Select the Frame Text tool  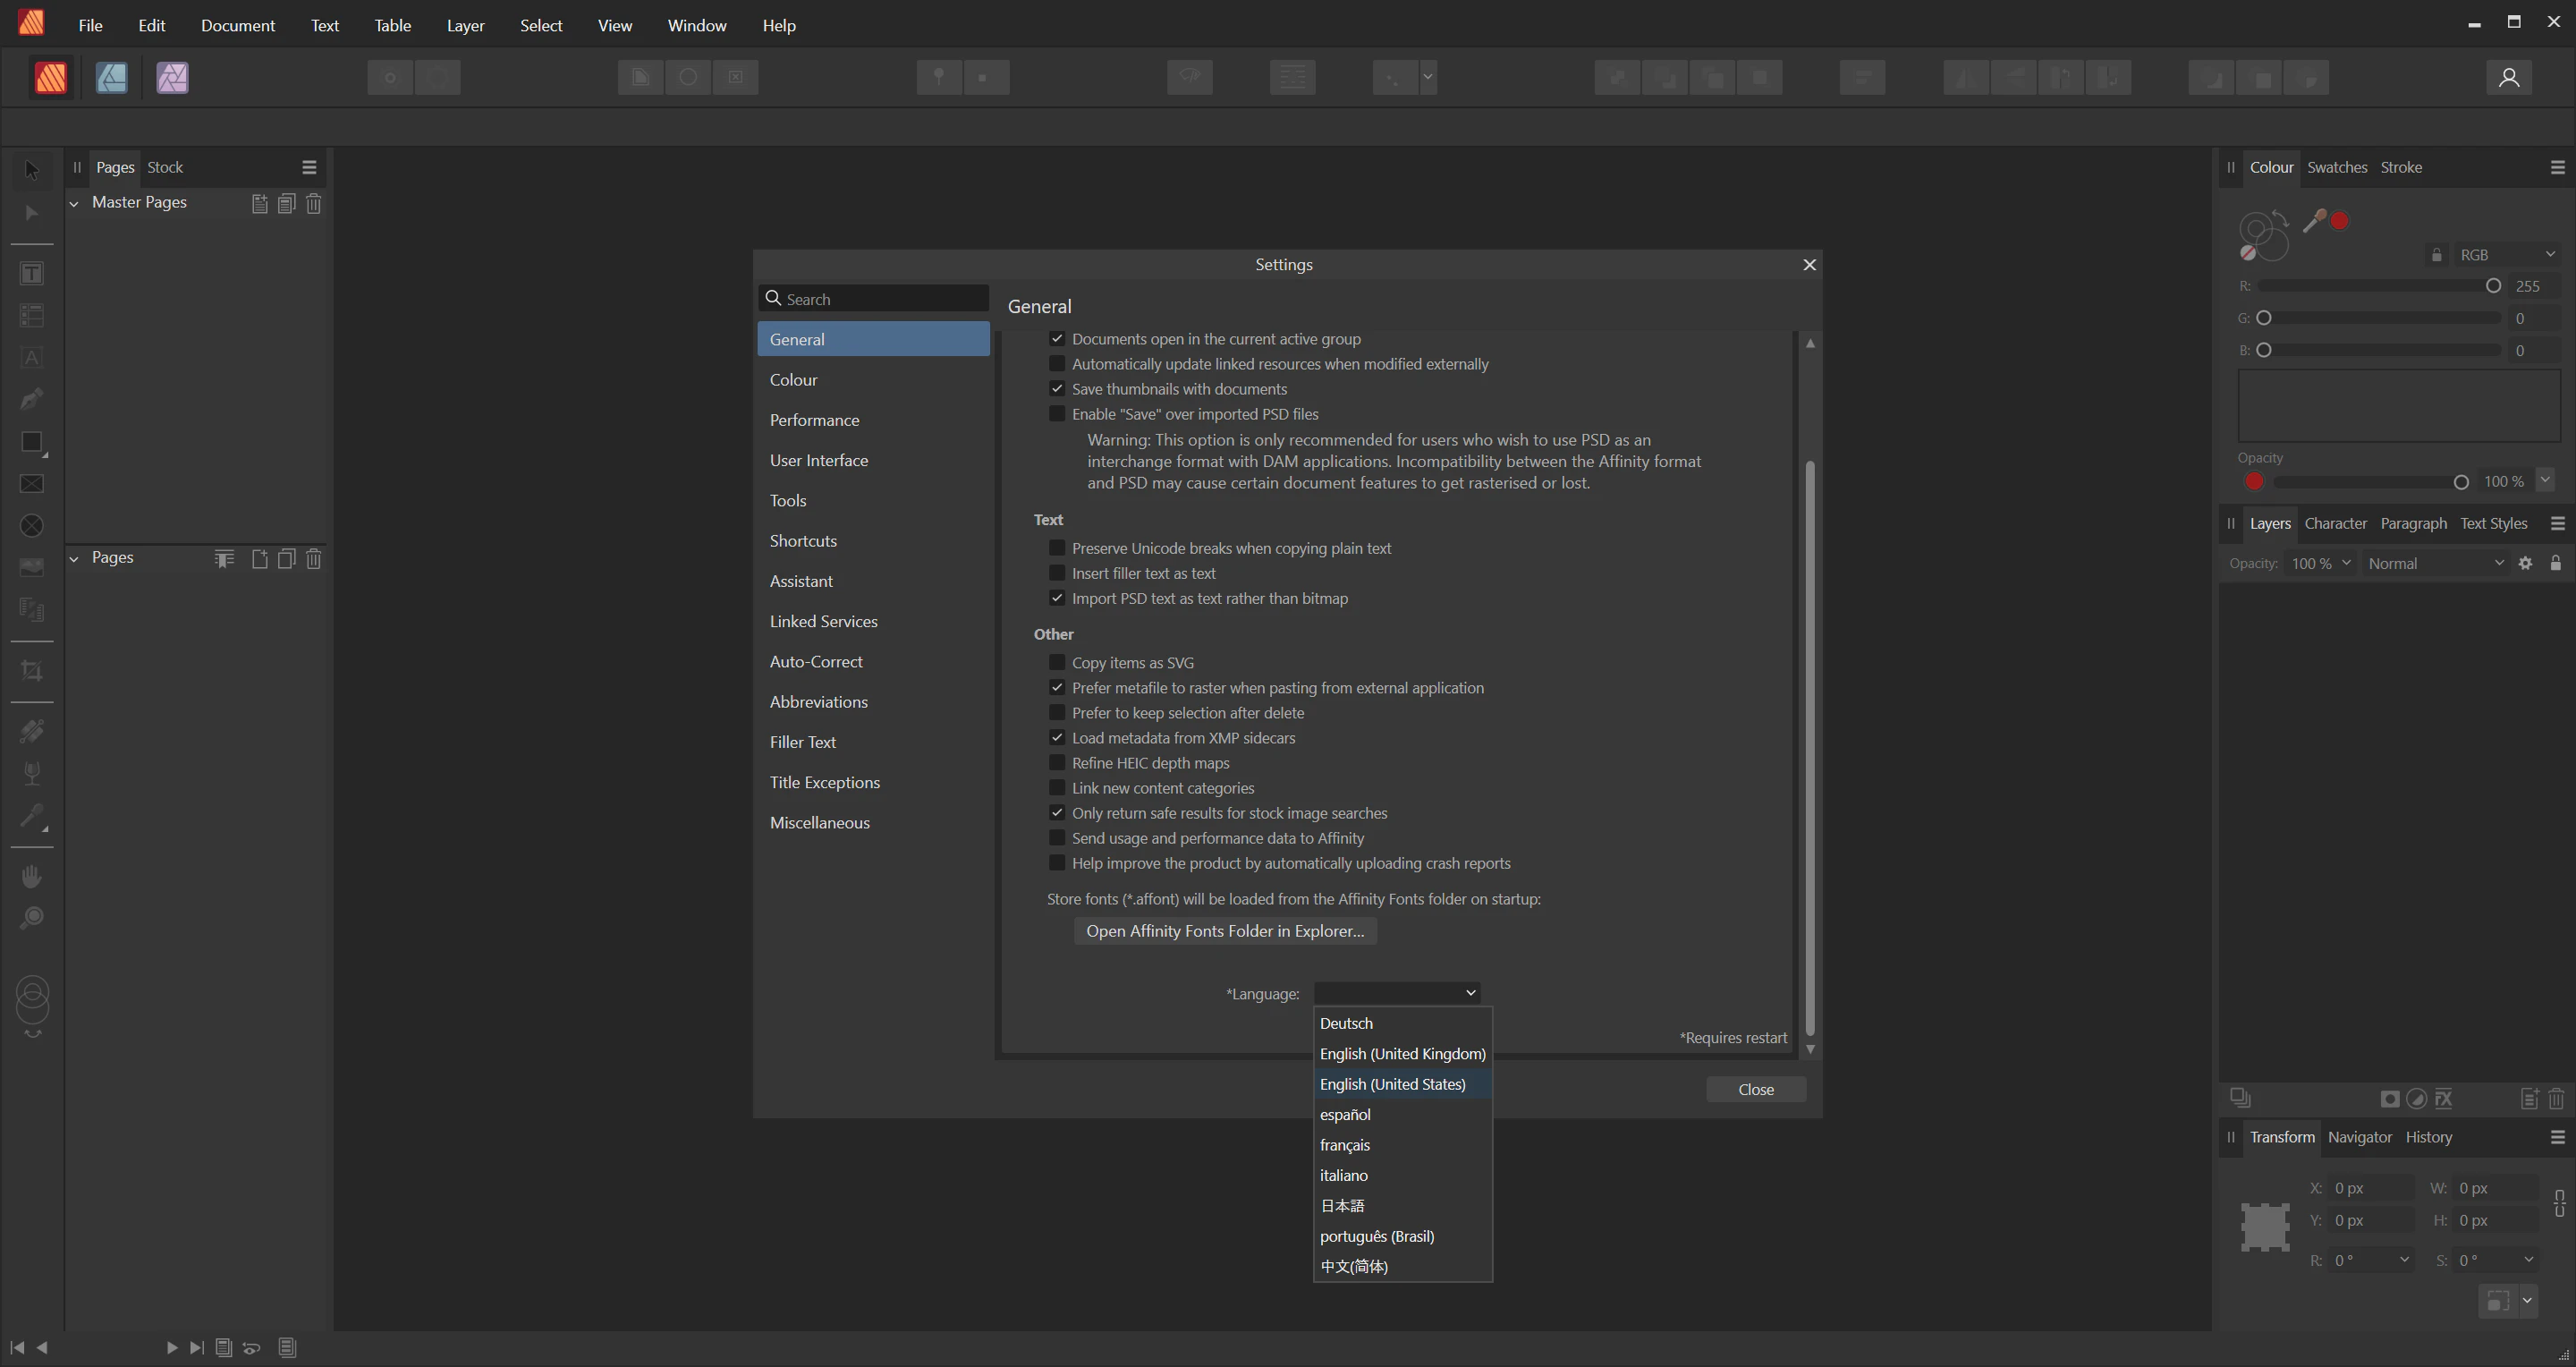(x=32, y=274)
